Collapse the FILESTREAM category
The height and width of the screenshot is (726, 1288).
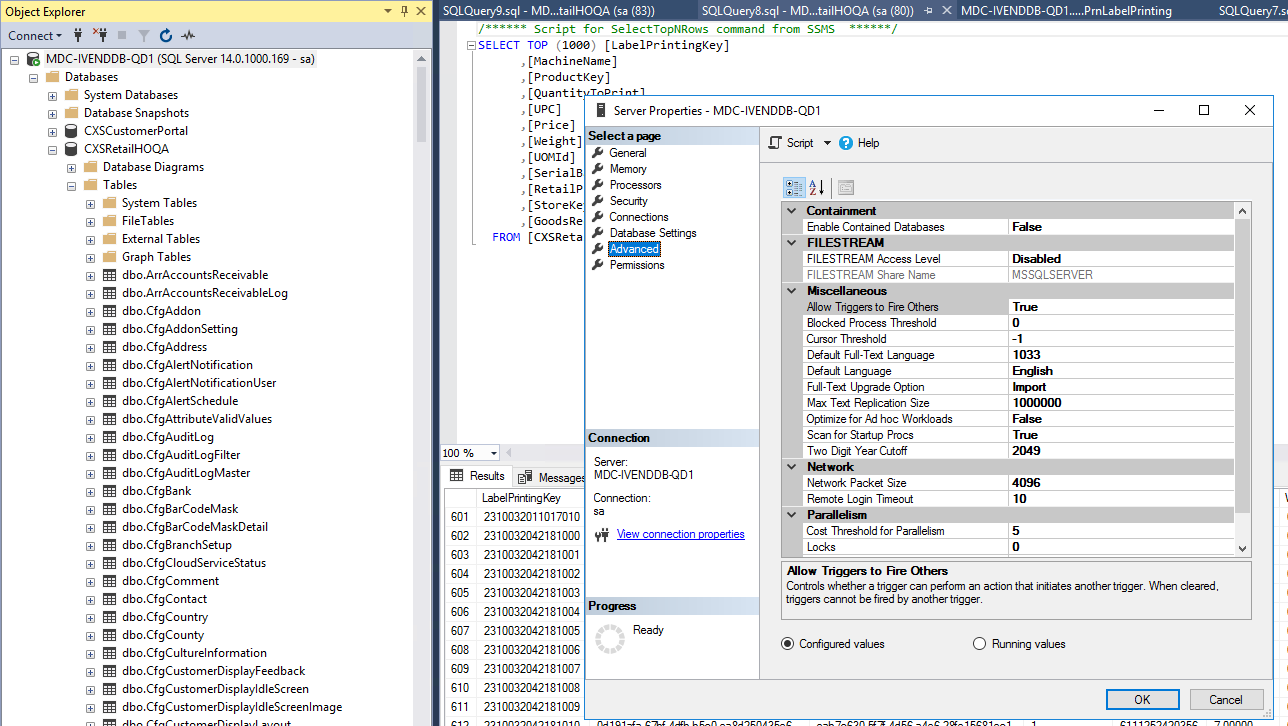791,243
